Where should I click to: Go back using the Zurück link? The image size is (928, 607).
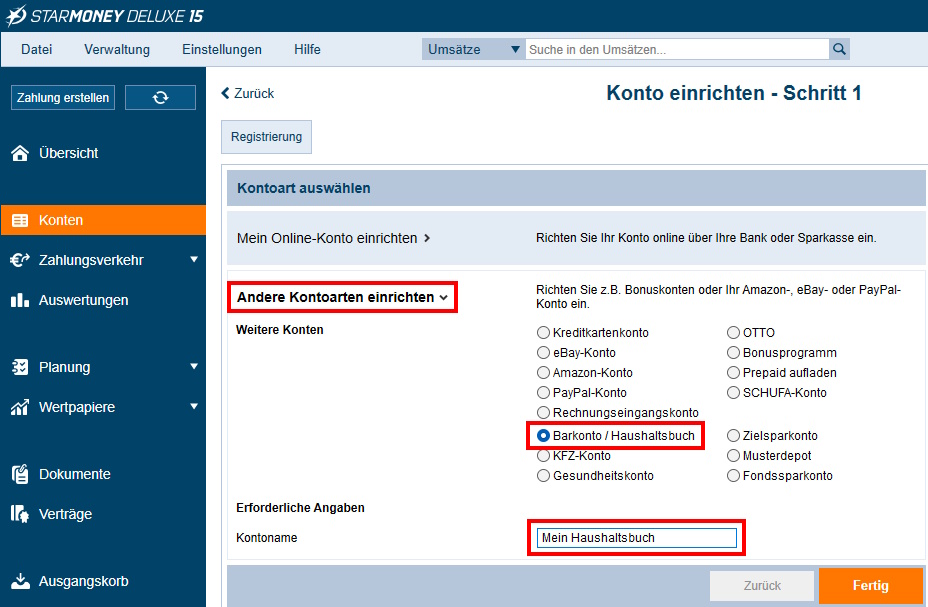(248, 93)
